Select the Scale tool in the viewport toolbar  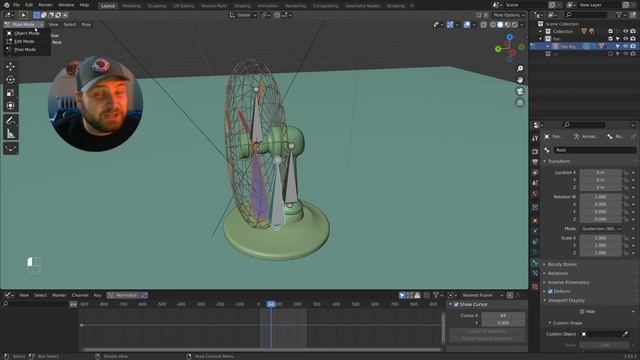coord(11,93)
